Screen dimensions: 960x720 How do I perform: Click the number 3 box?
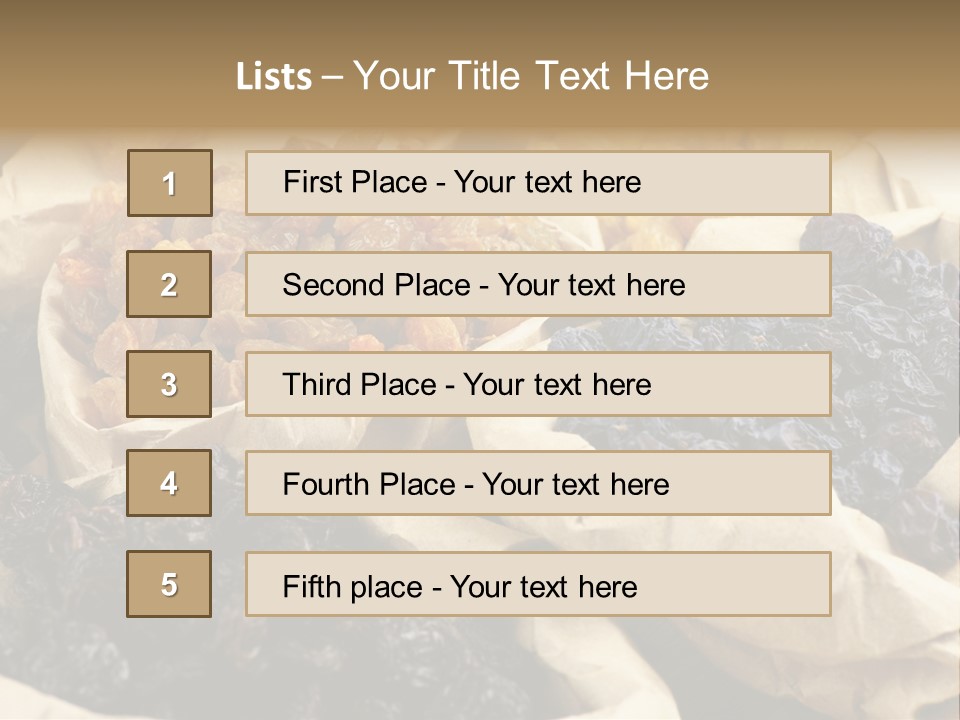point(169,384)
